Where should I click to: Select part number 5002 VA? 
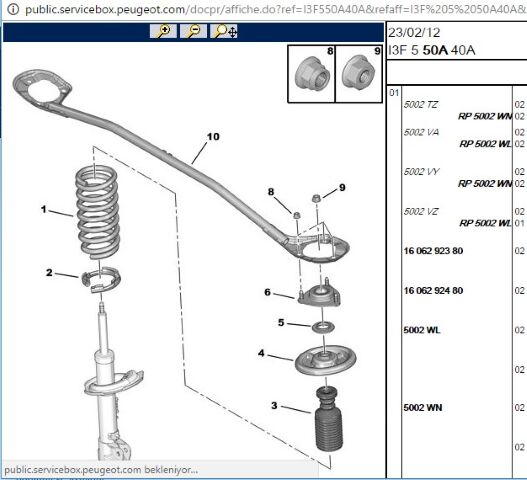421,132
